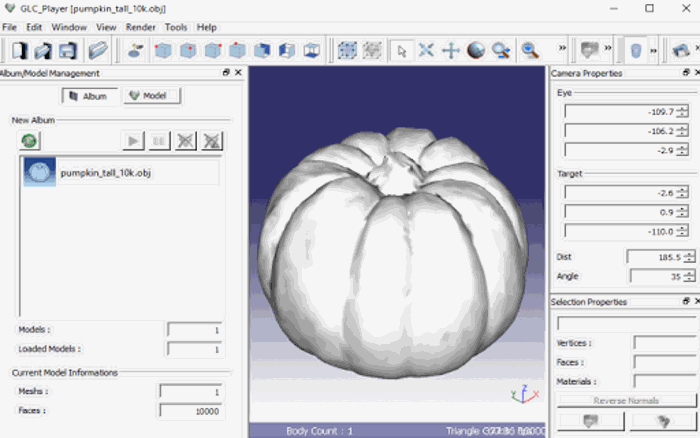This screenshot has width=700, height=438.
Task: Float the Camera Properties panel
Action: [x=687, y=72]
